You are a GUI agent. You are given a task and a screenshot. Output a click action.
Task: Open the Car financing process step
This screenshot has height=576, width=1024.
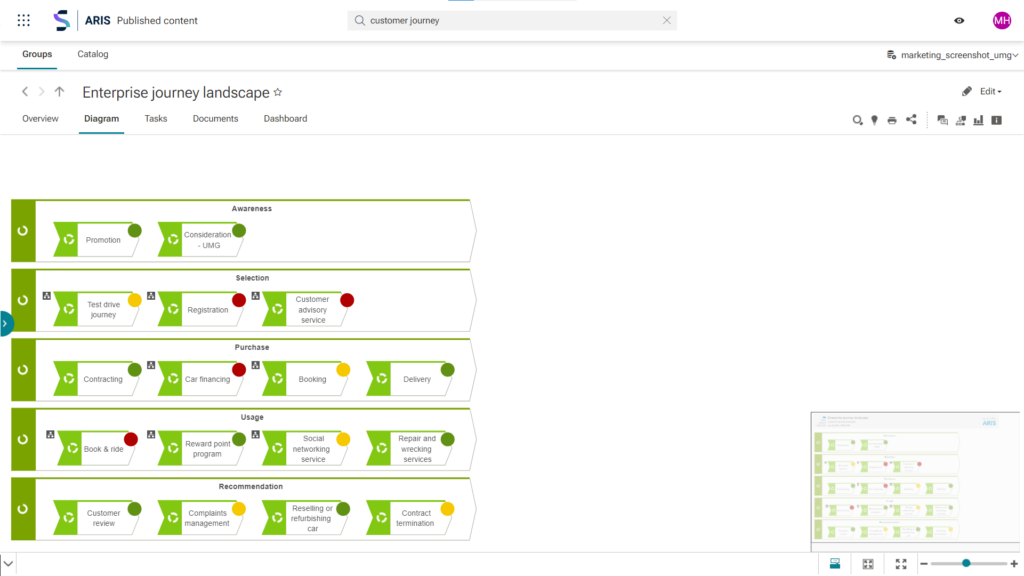[x=206, y=379]
